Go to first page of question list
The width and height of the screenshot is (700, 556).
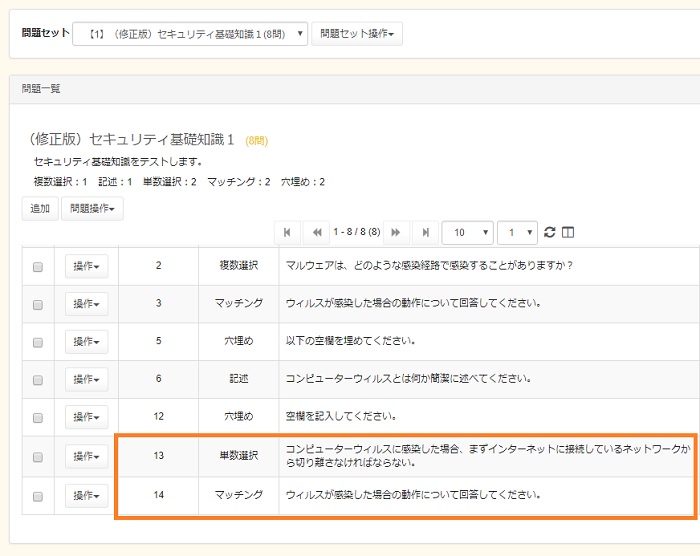[287, 232]
